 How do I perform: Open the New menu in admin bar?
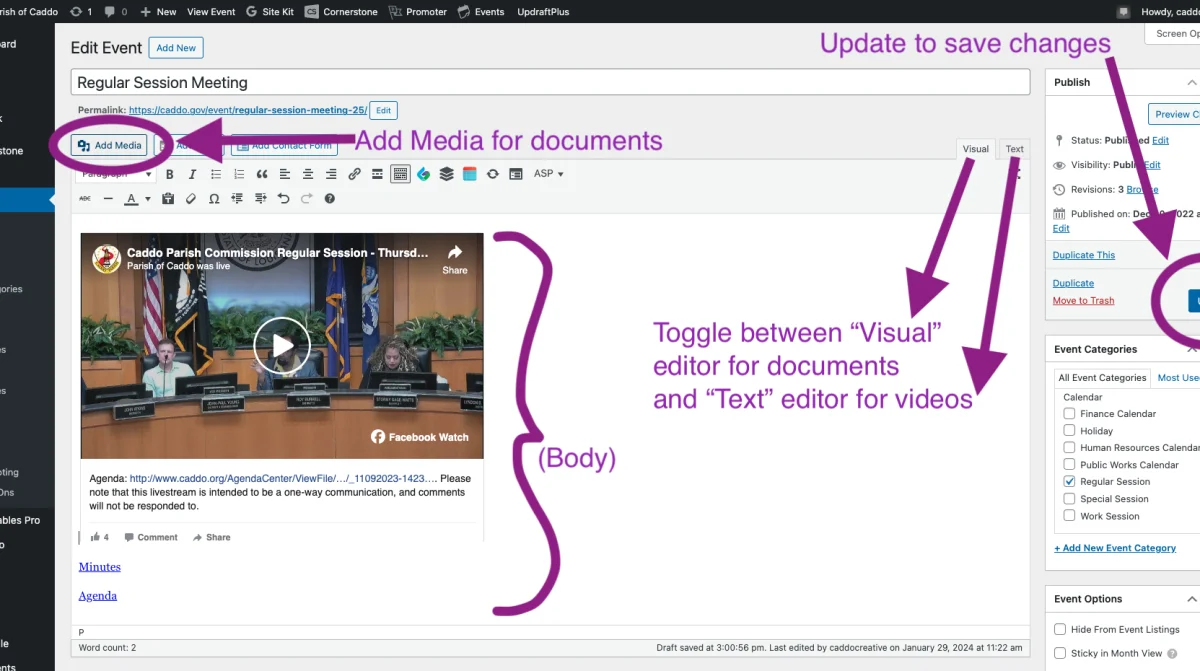coord(159,12)
